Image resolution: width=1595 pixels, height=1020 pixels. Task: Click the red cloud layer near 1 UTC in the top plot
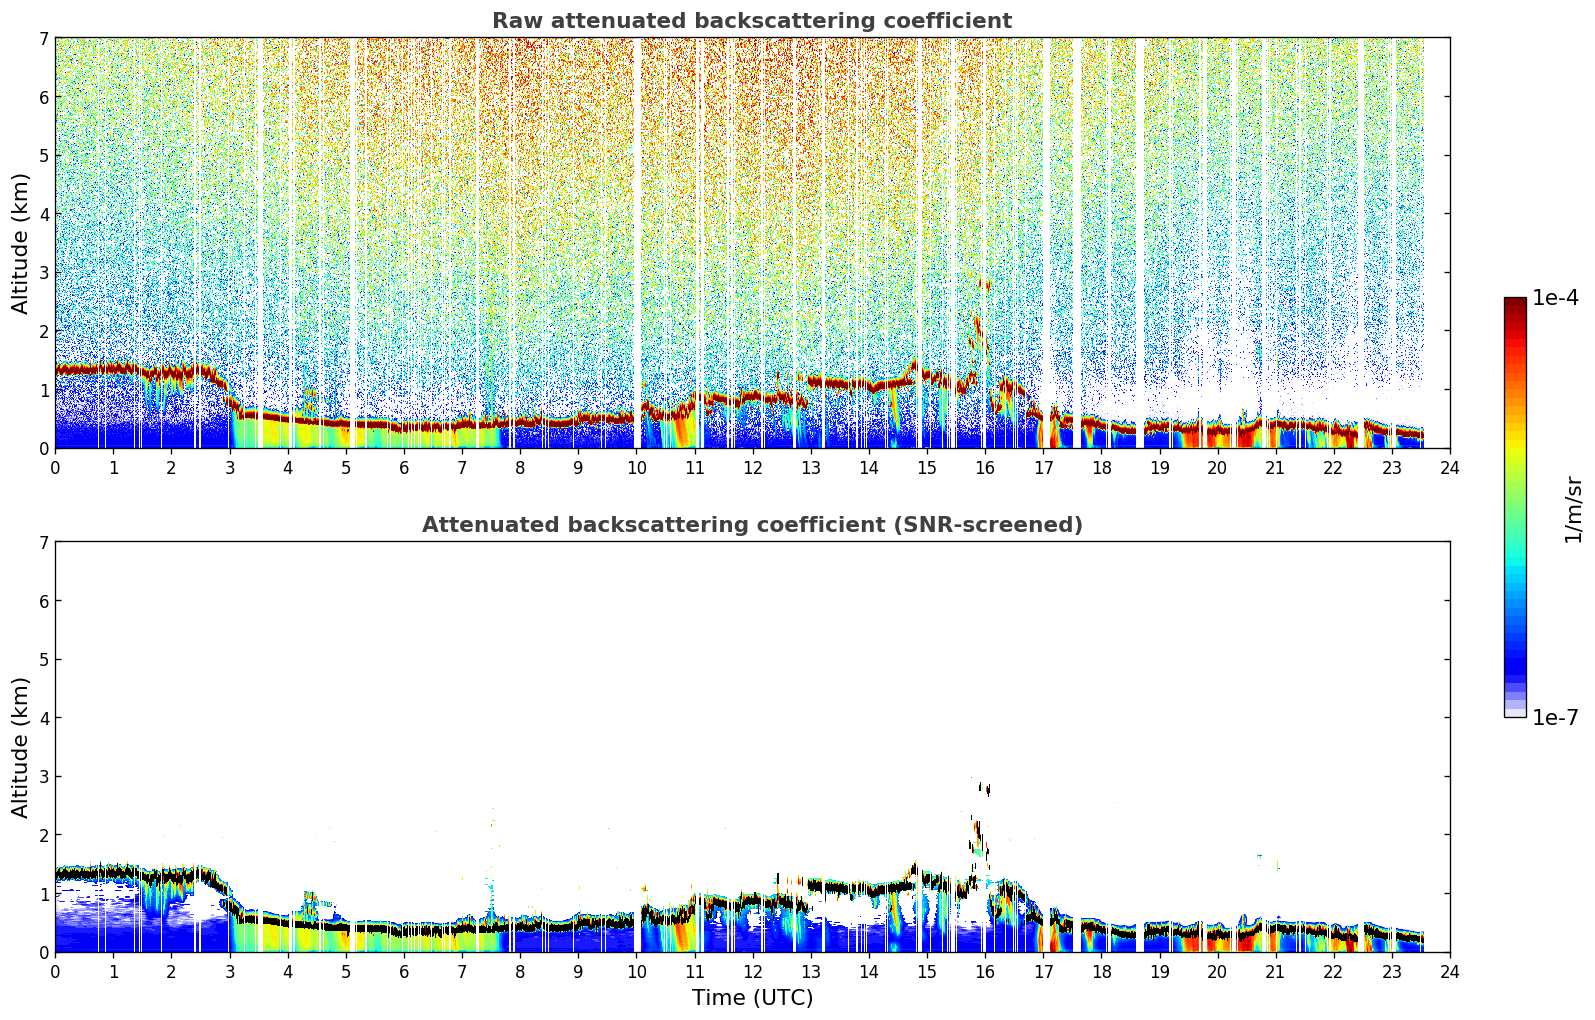(x=113, y=369)
